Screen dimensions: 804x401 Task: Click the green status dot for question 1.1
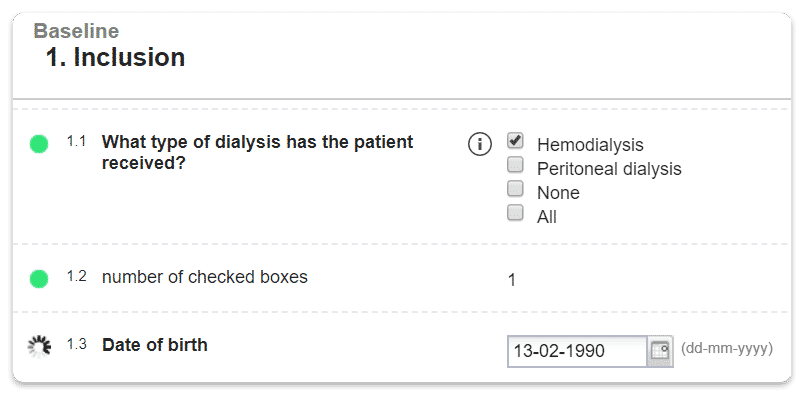[39, 144]
